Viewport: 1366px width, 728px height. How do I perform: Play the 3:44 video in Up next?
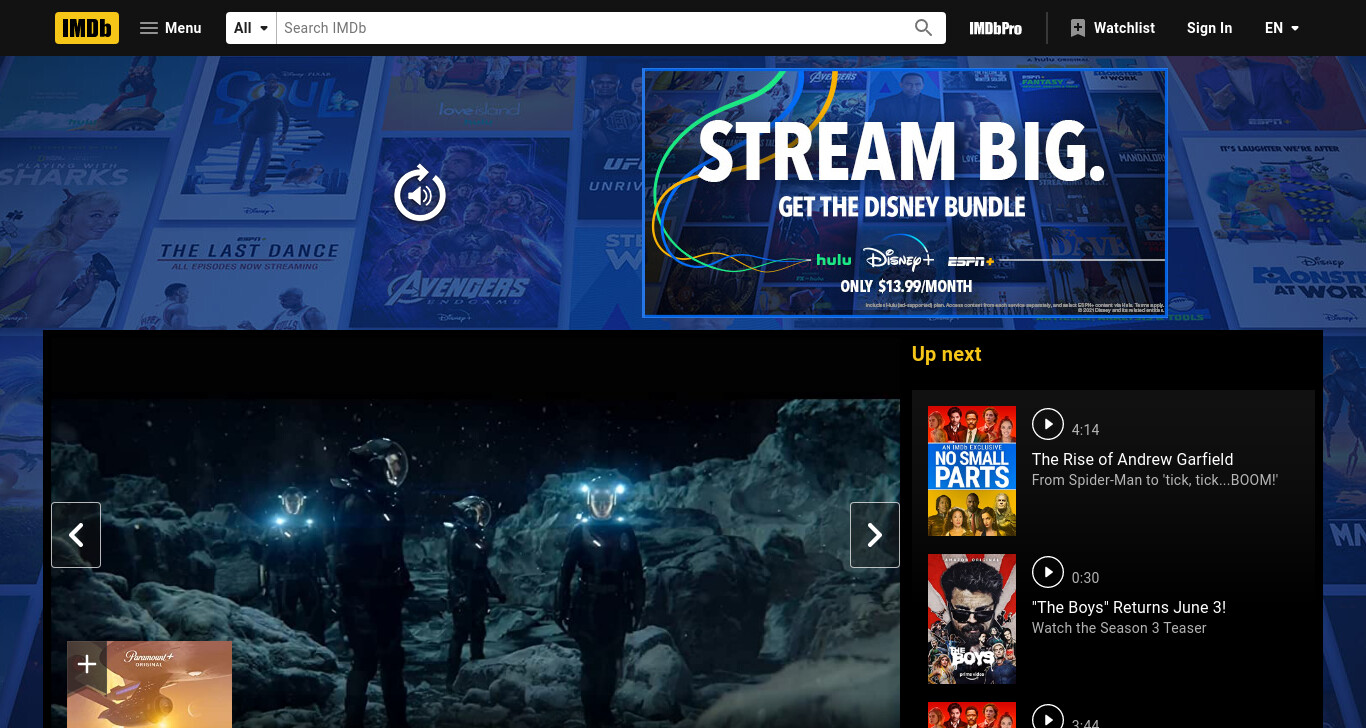point(1048,718)
